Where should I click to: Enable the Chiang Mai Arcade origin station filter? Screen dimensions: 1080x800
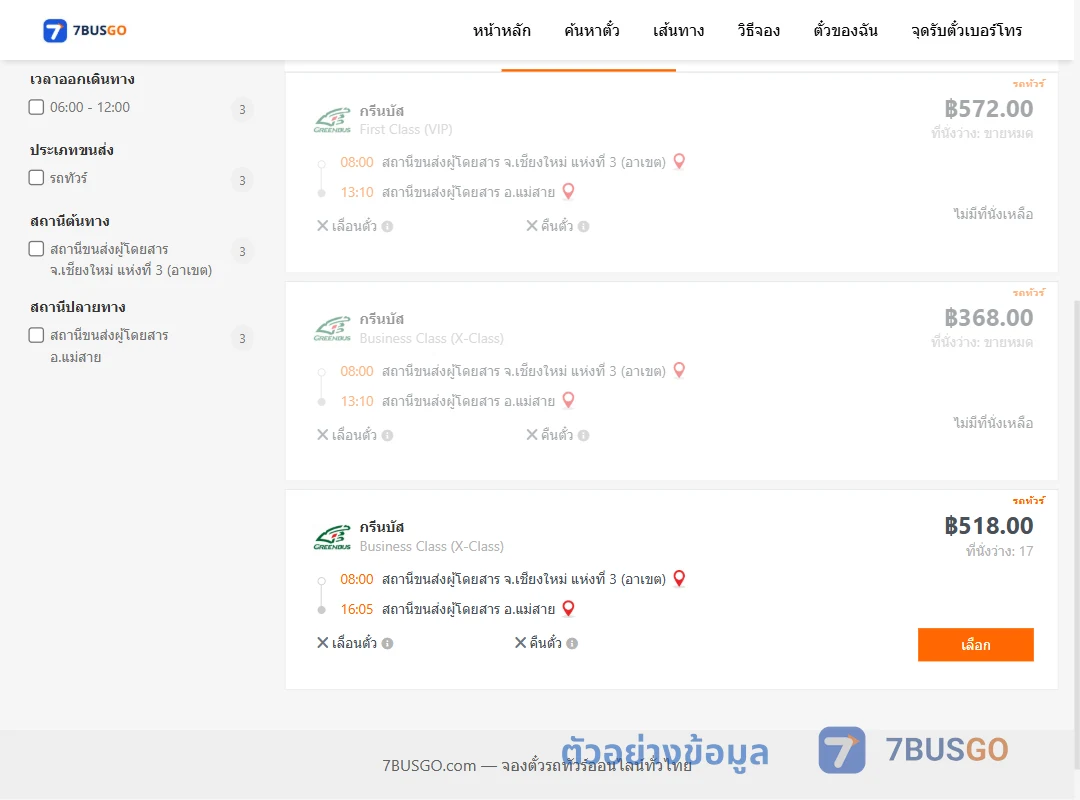[x=37, y=249]
